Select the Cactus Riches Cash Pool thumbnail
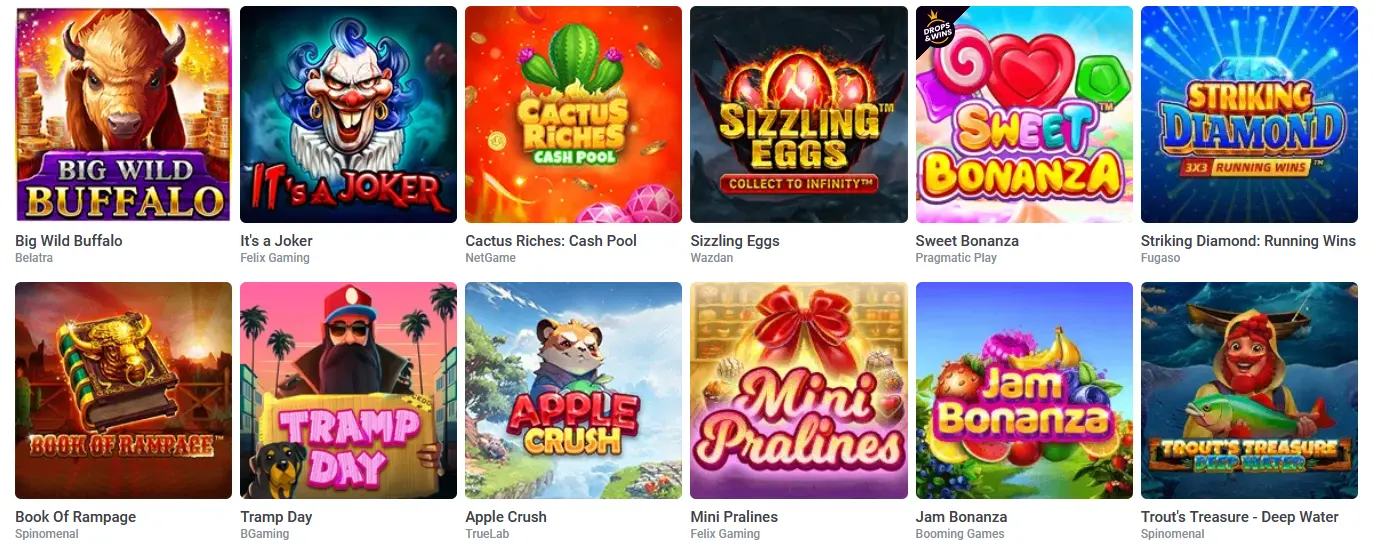The height and width of the screenshot is (546, 1373). 574,115
